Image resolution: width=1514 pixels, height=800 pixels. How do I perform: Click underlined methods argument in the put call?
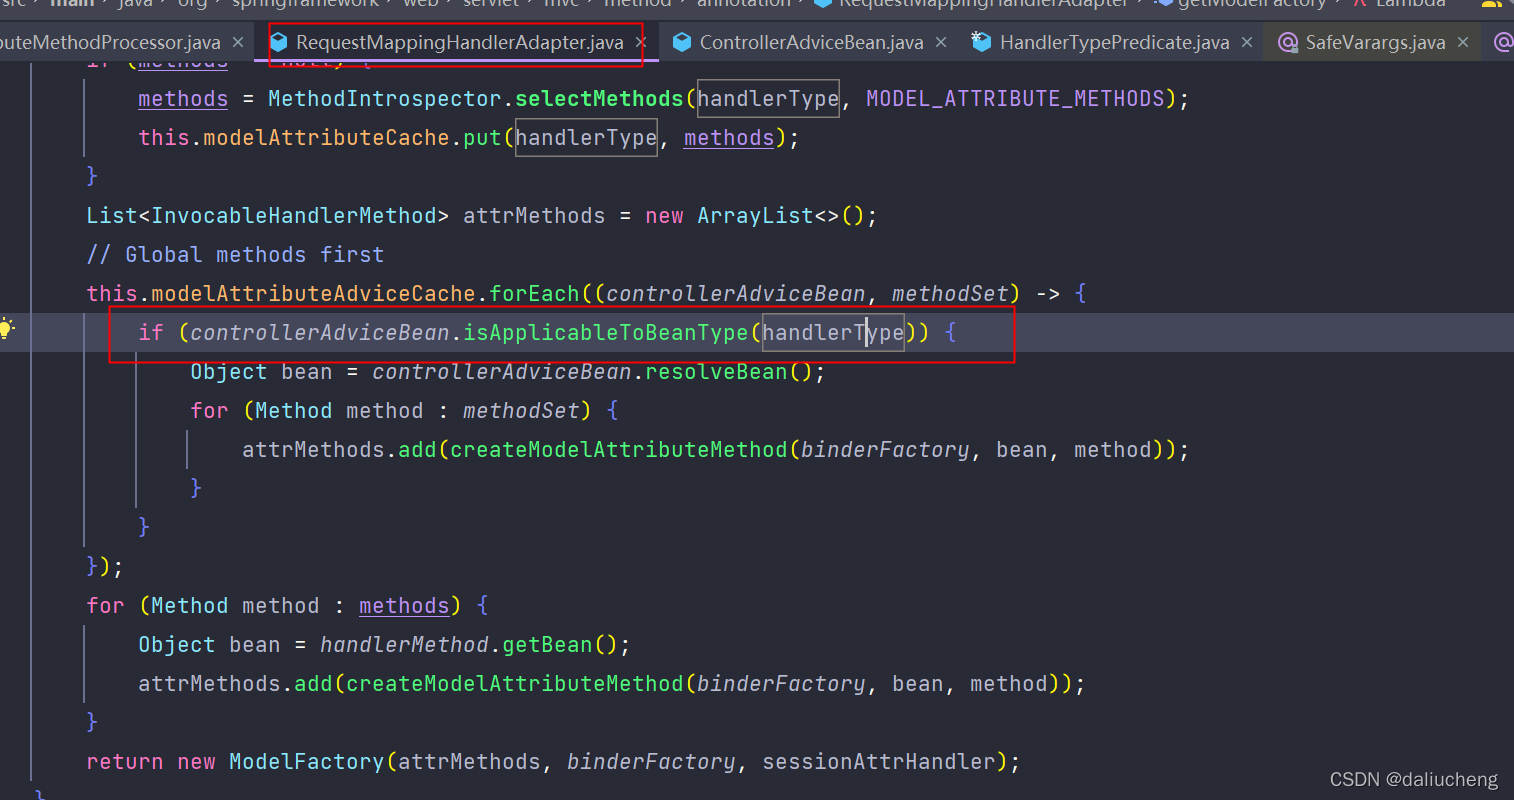tap(729, 137)
